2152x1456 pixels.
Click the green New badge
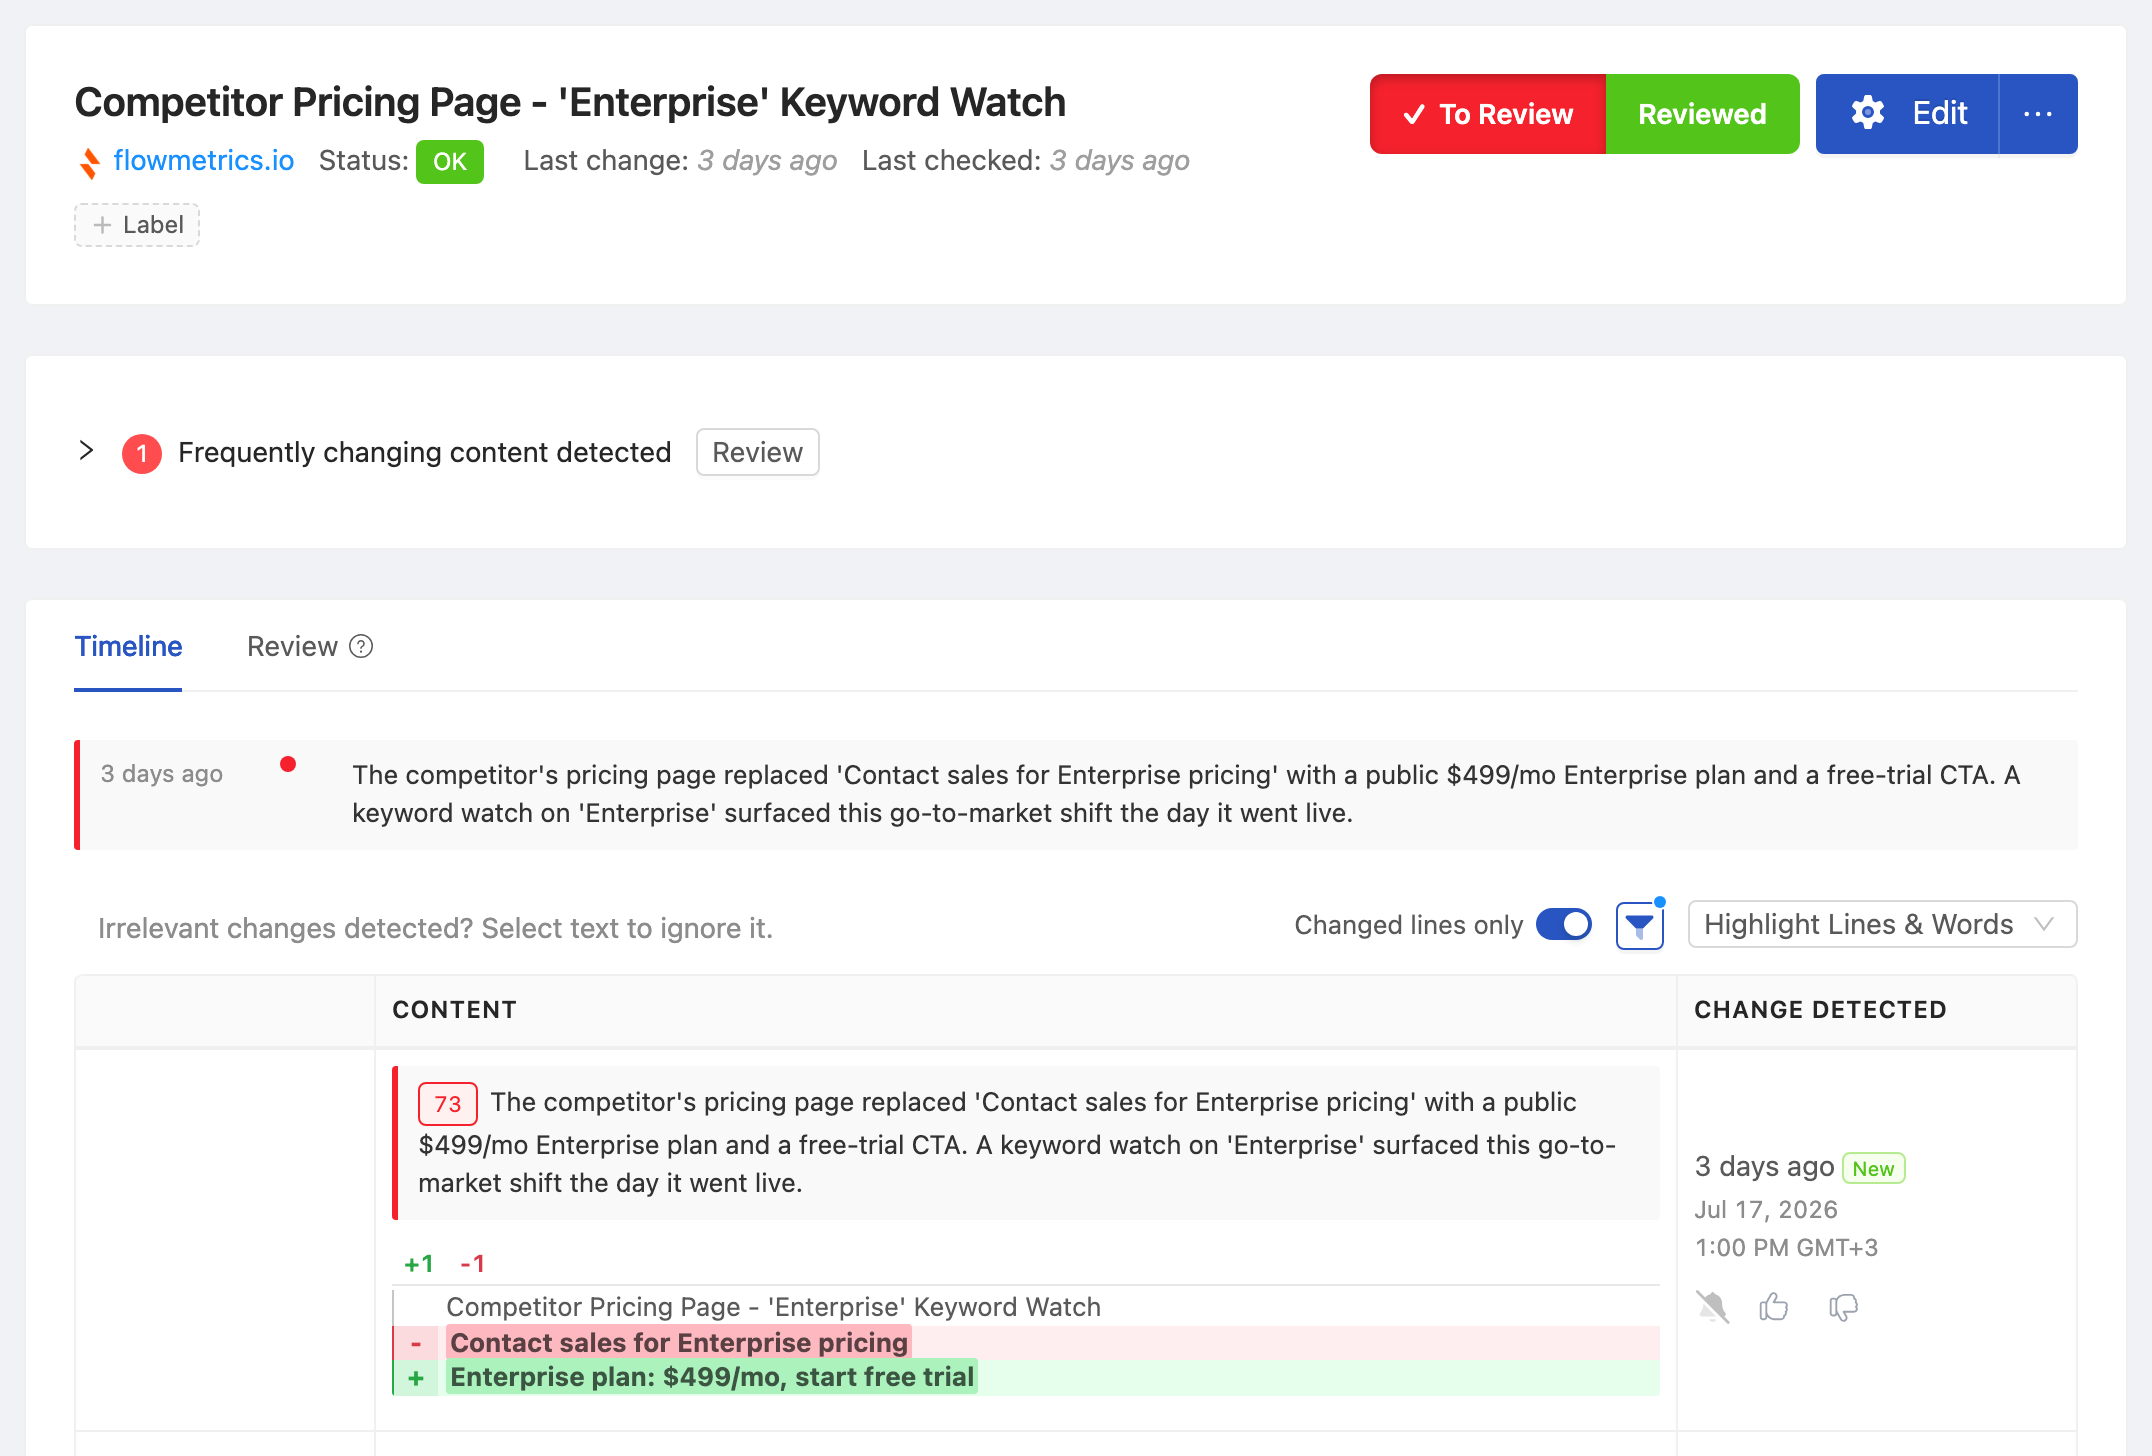click(1873, 1169)
